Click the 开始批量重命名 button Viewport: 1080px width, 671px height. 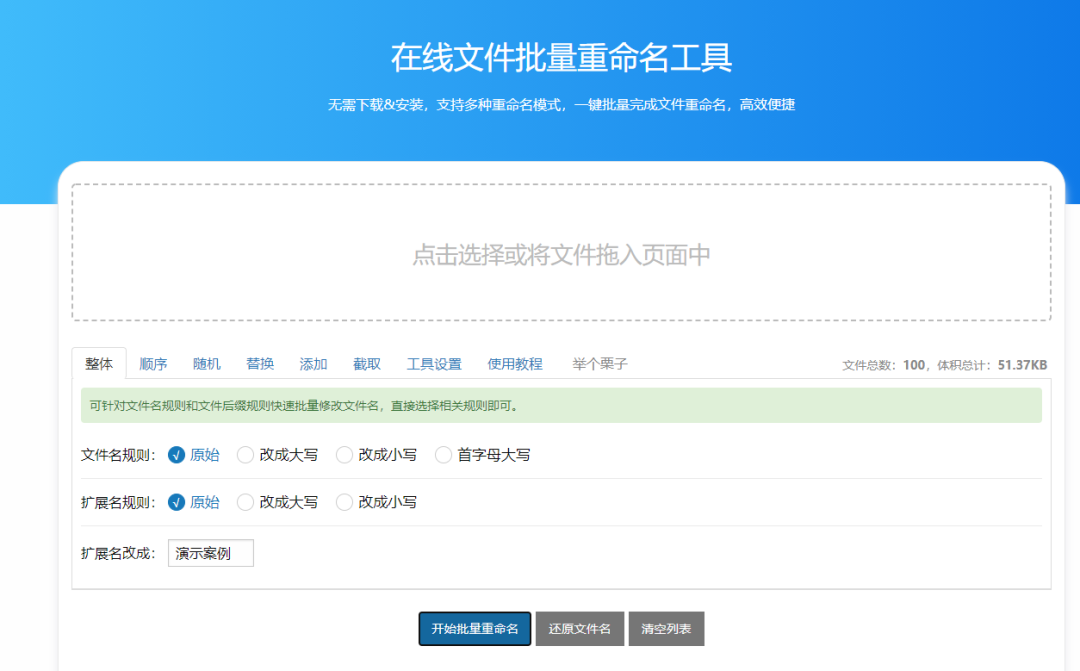click(x=474, y=629)
